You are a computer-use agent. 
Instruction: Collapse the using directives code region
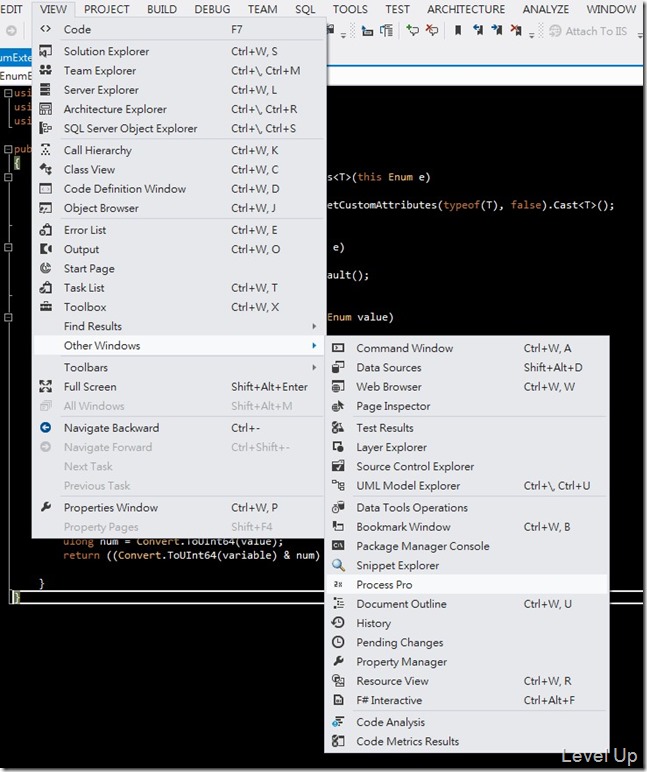pos(8,93)
